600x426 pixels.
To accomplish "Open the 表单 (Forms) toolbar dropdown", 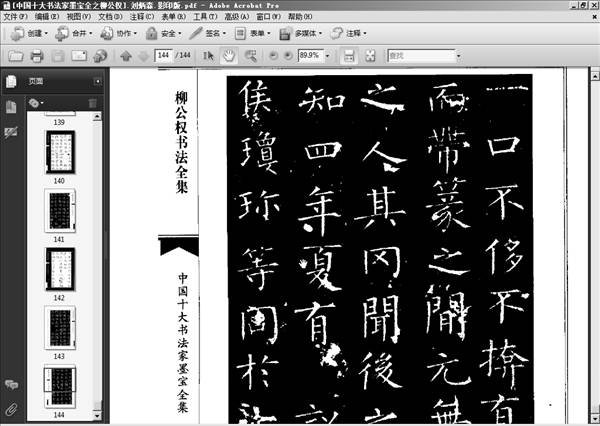I will tap(253, 34).
